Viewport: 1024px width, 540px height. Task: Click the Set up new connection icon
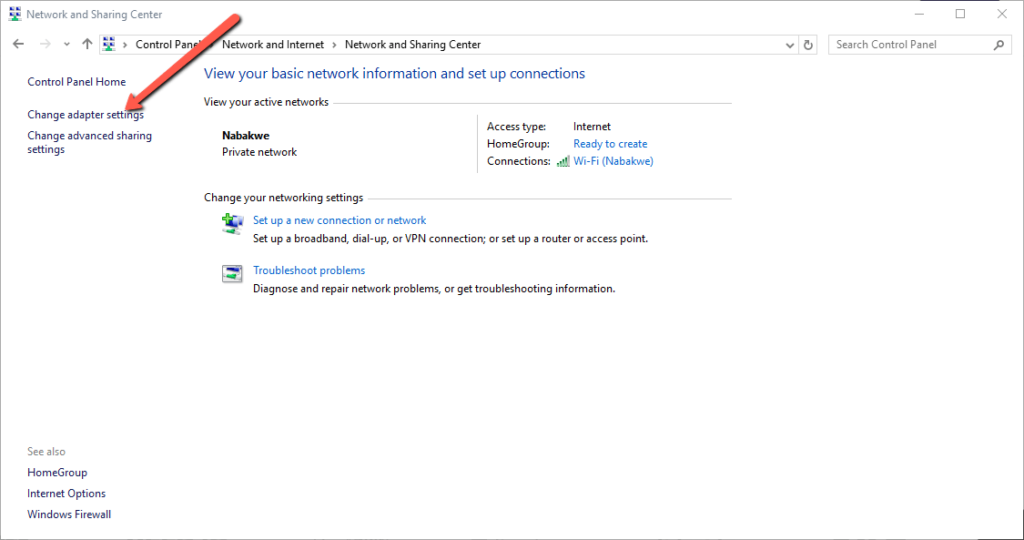coord(232,223)
